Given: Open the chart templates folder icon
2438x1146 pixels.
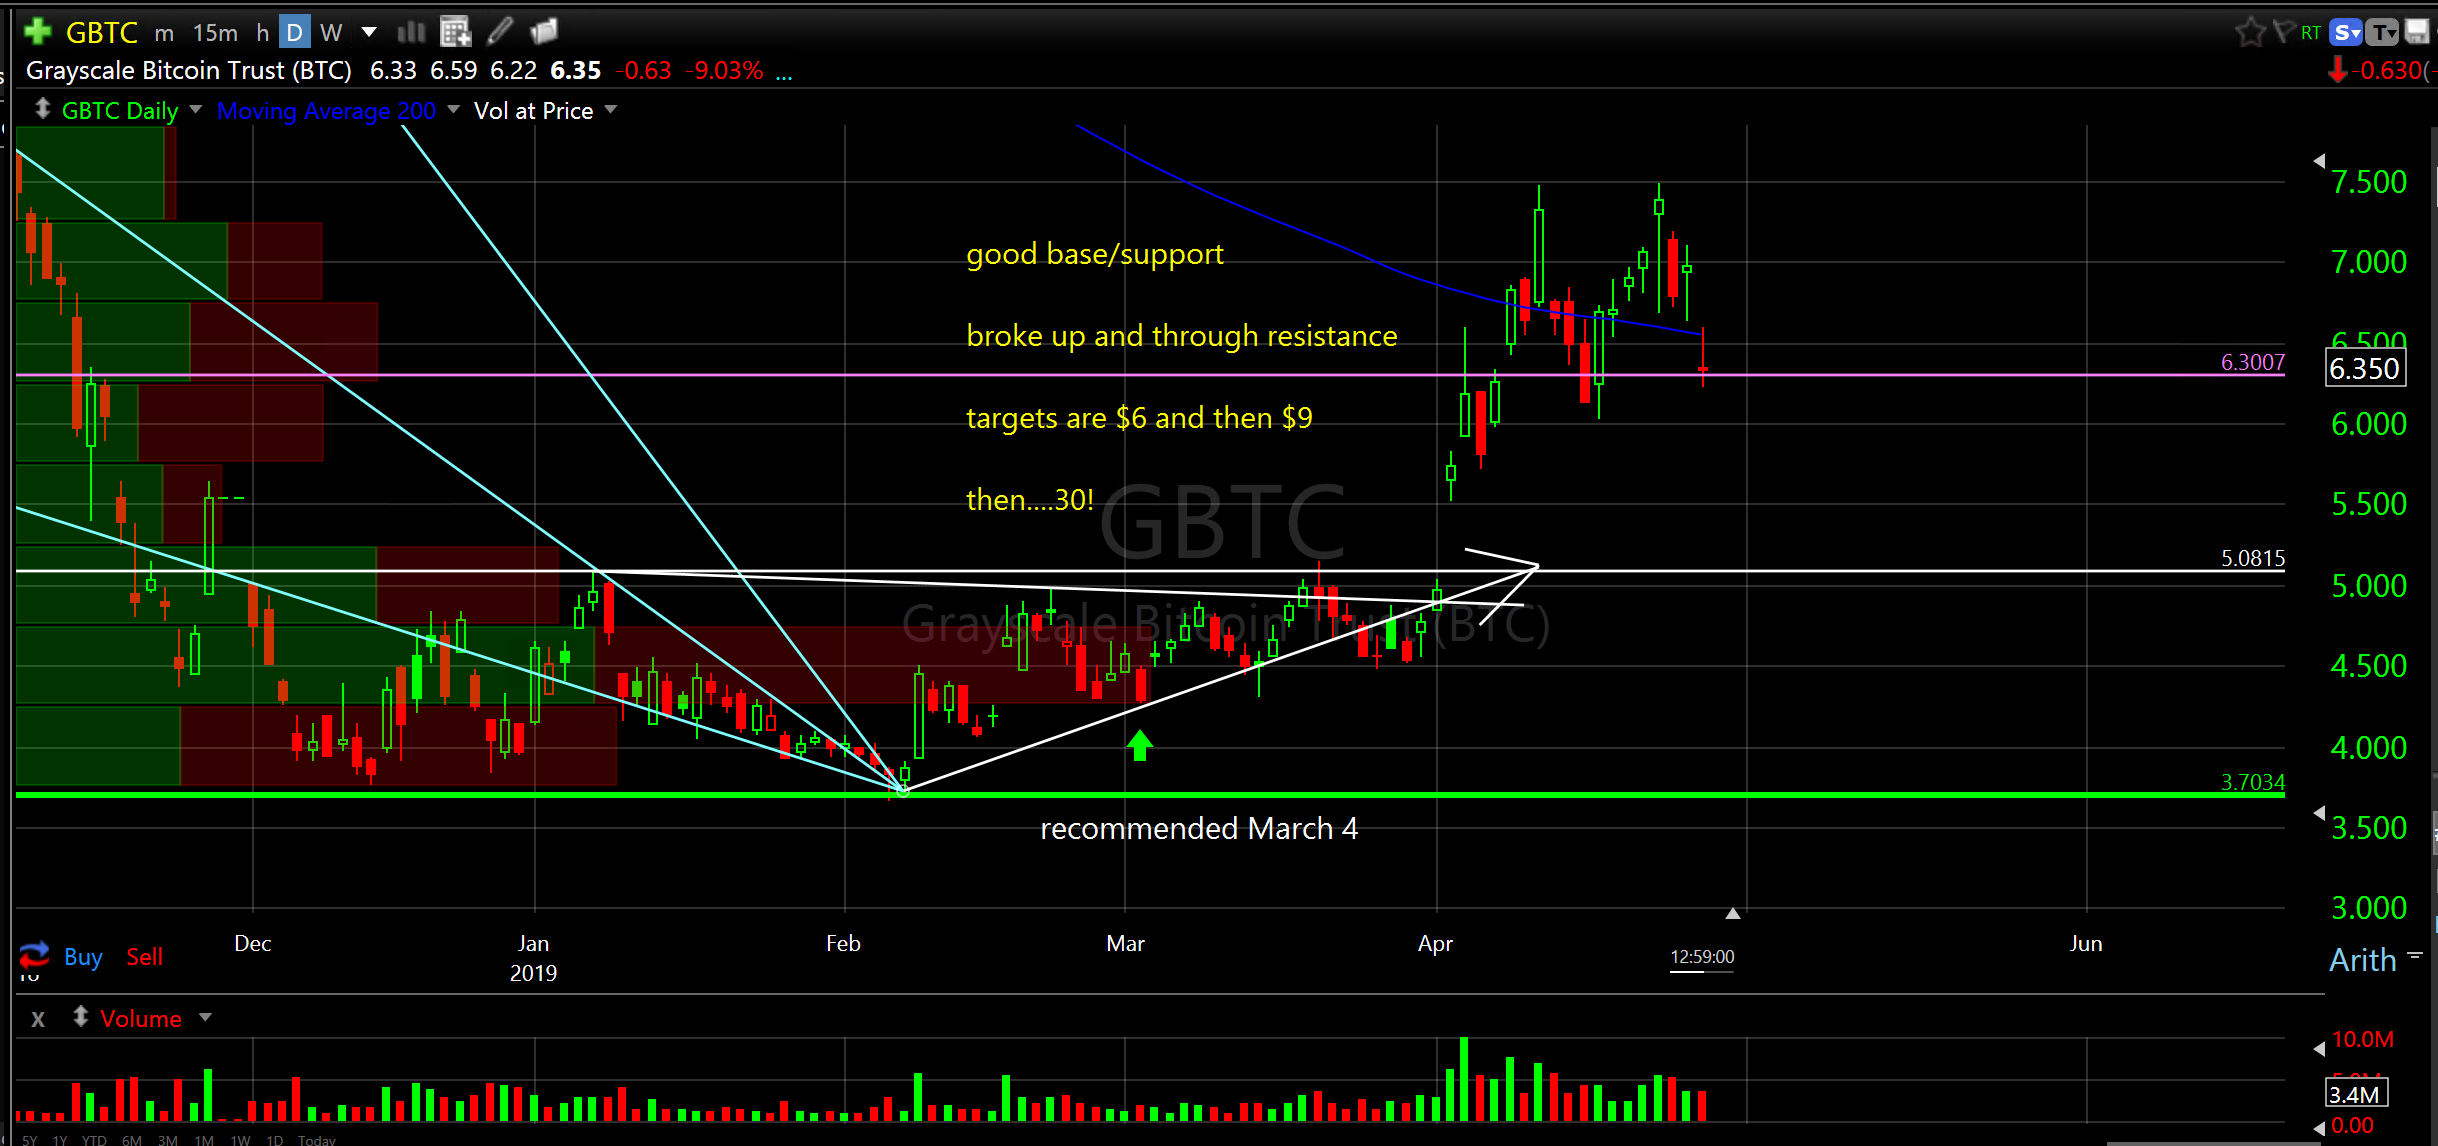Looking at the screenshot, I should click(x=544, y=32).
